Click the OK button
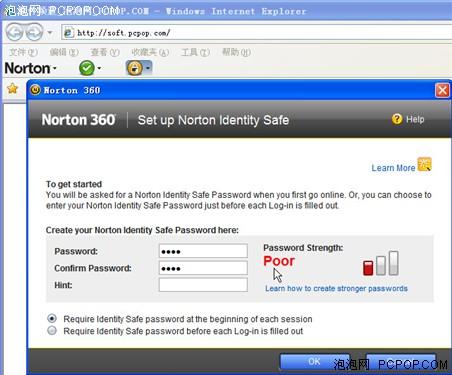 click(315, 362)
